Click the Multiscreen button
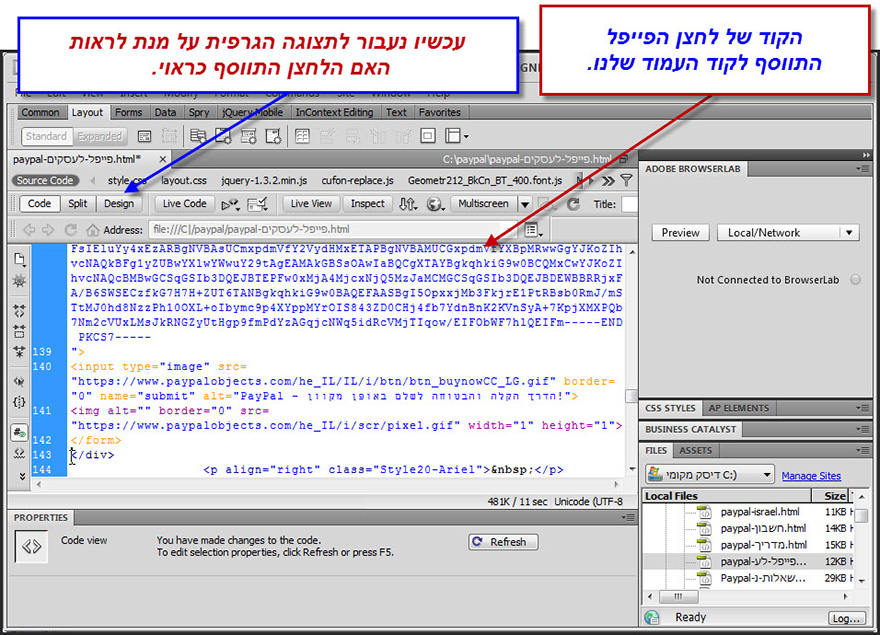The height and width of the screenshot is (635, 880). pos(483,204)
